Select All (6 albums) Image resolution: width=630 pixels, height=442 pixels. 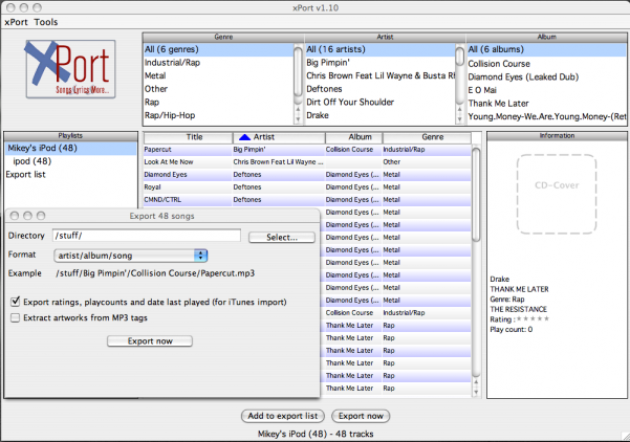[546, 49]
